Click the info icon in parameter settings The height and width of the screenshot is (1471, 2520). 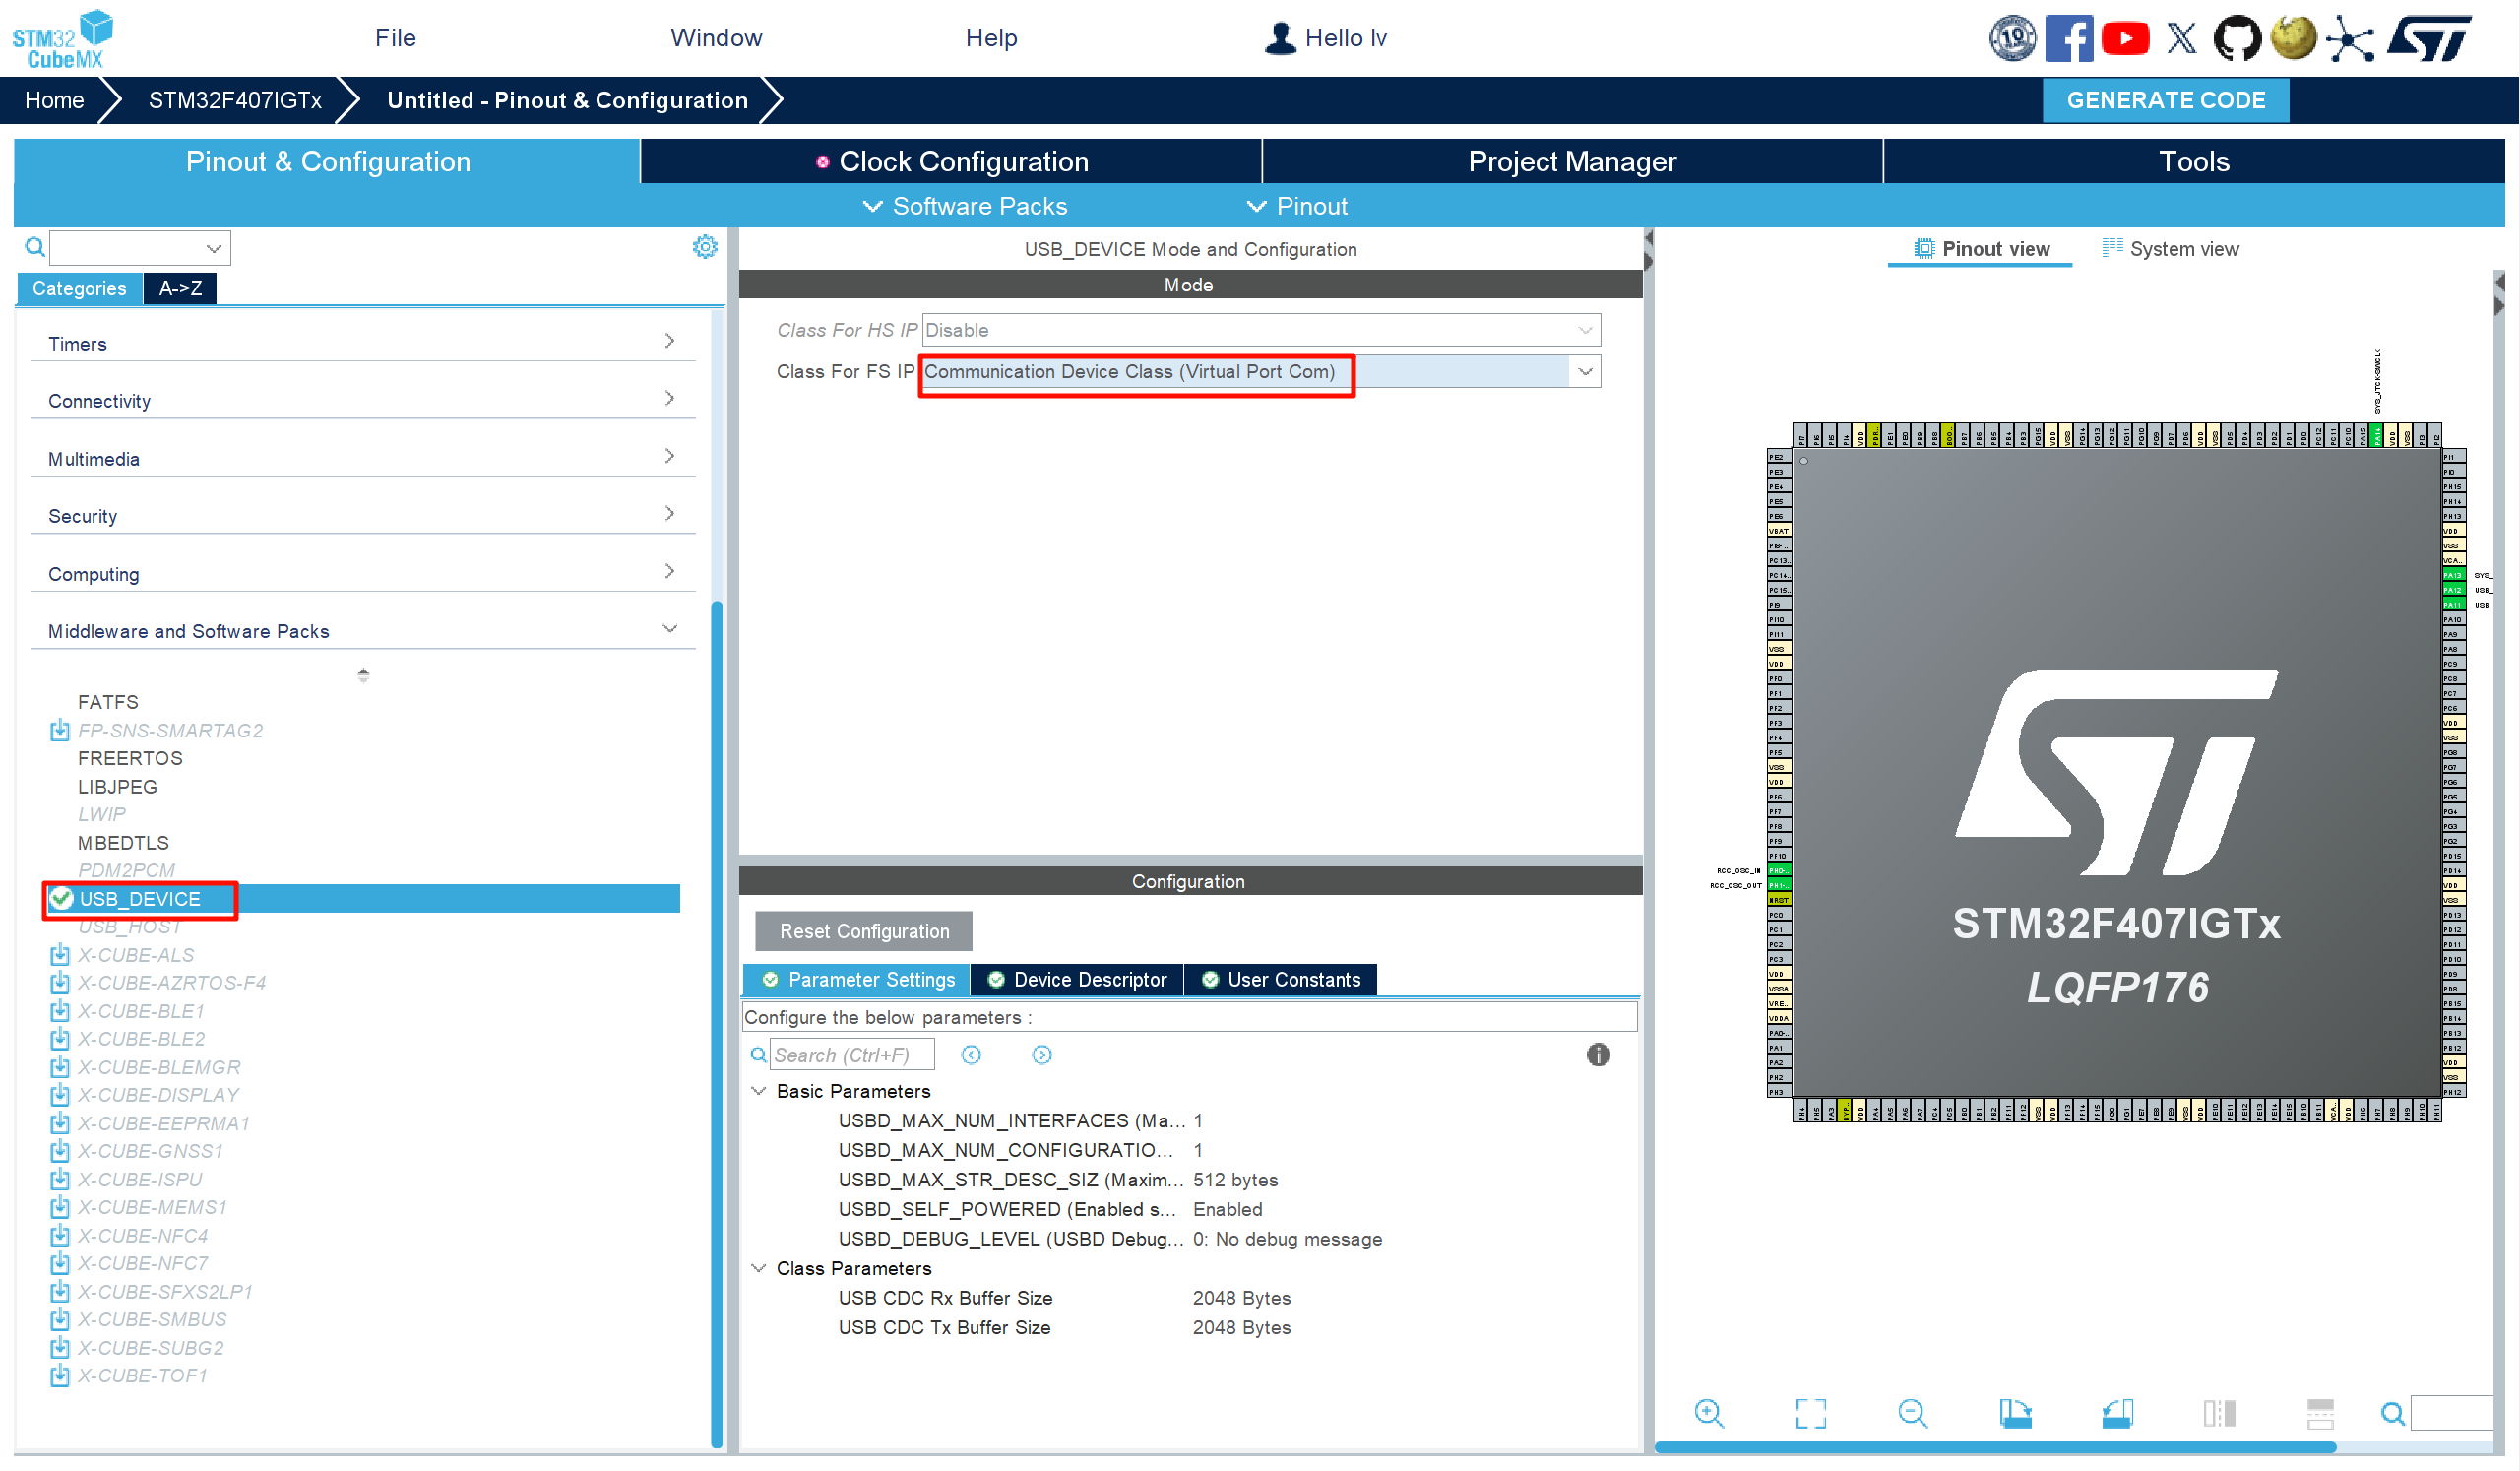tap(1598, 1055)
